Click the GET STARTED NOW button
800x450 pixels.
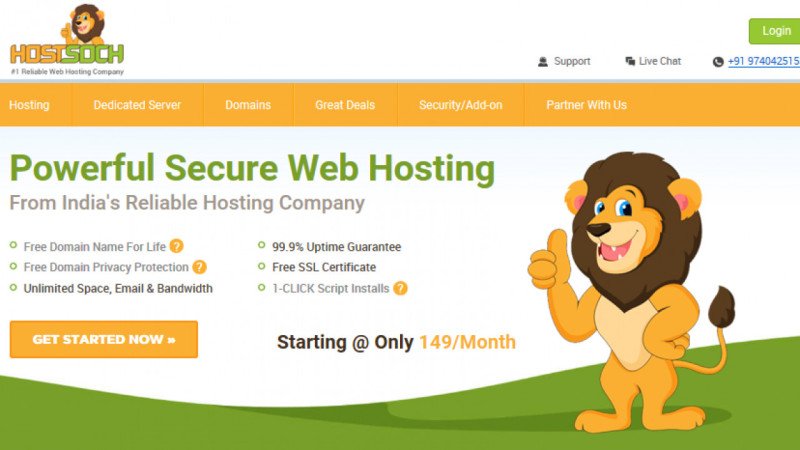pos(104,339)
